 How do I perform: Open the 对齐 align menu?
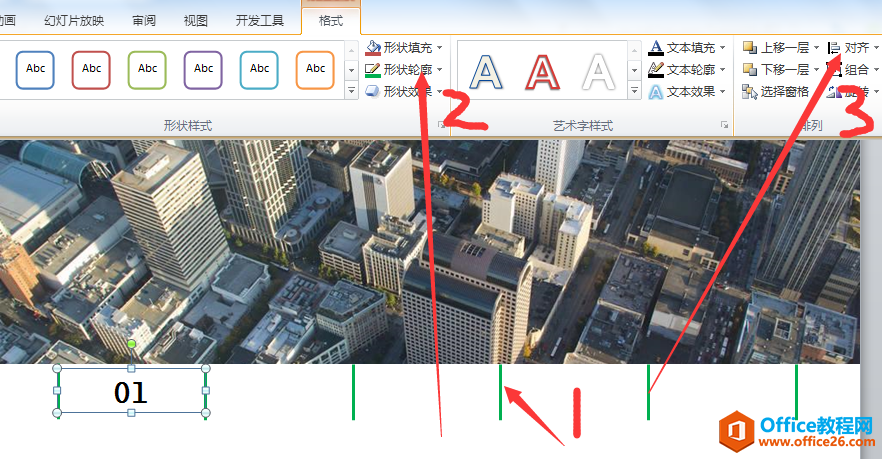coord(852,48)
